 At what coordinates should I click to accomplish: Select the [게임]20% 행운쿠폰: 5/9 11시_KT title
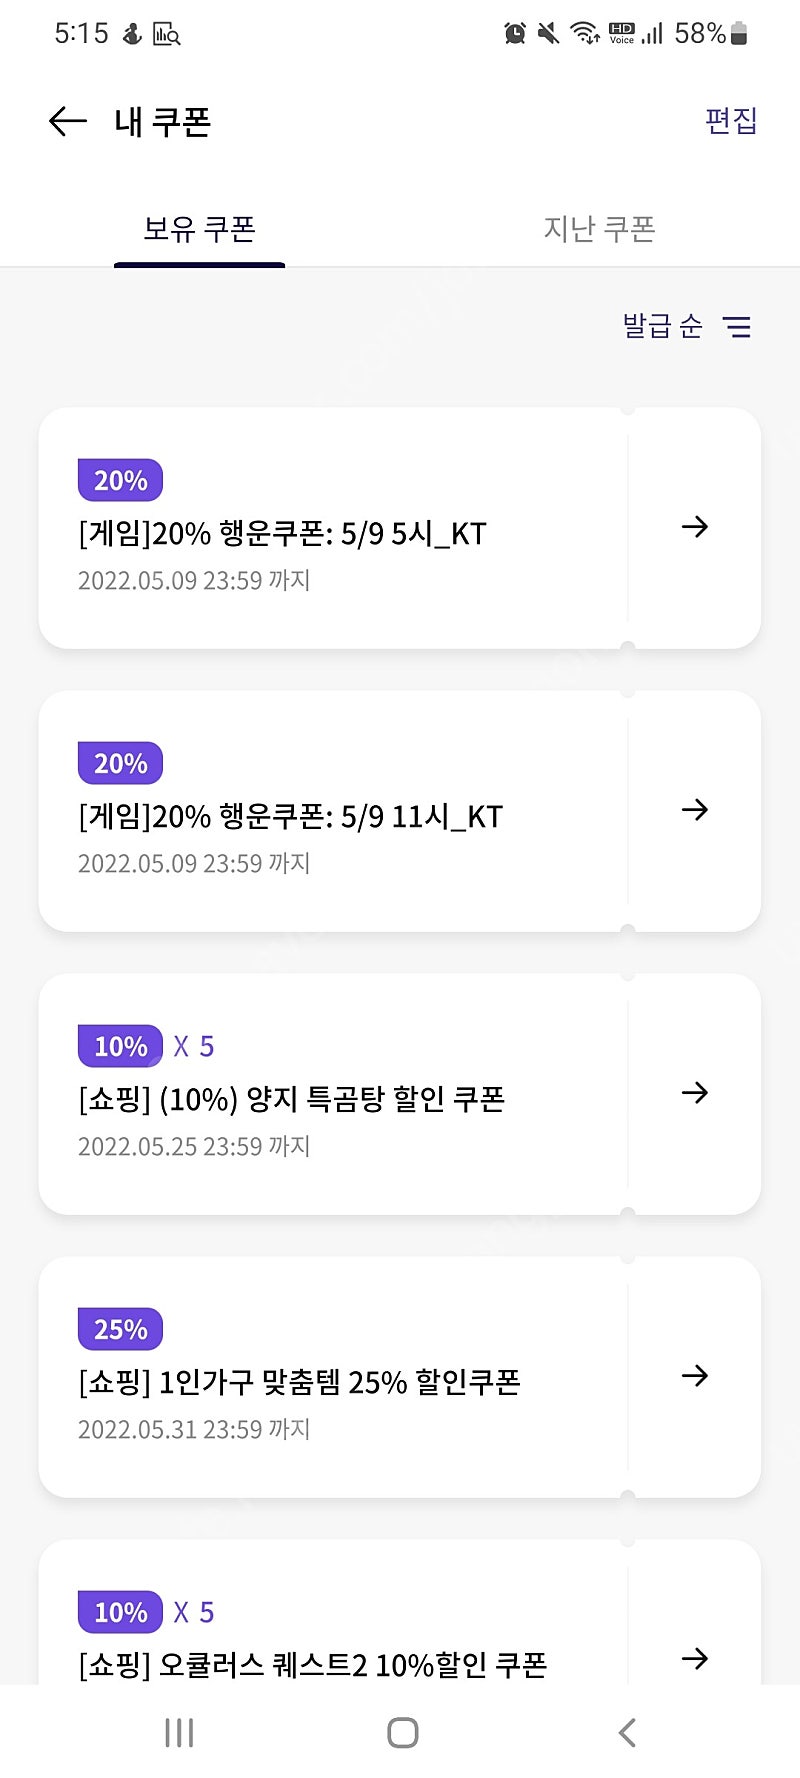click(x=290, y=817)
